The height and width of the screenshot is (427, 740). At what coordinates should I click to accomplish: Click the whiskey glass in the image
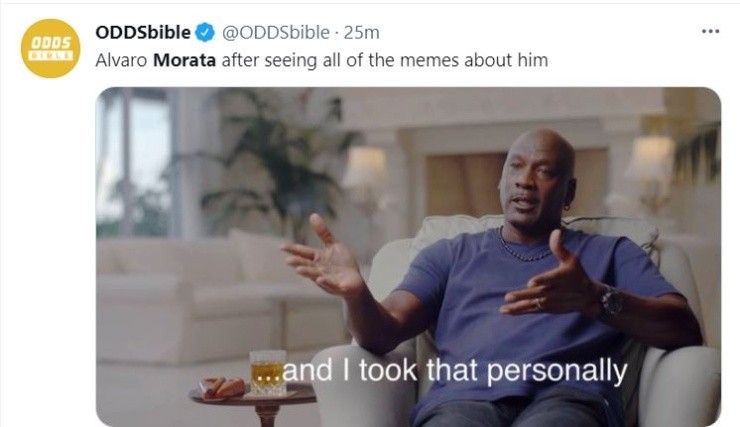[x=268, y=372]
